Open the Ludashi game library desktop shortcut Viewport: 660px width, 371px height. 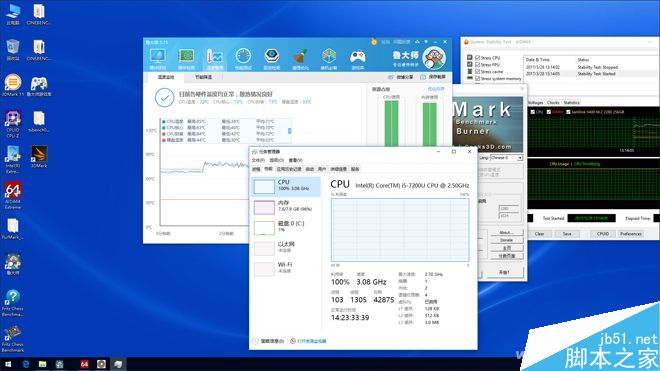pyautogui.click(x=39, y=86)
